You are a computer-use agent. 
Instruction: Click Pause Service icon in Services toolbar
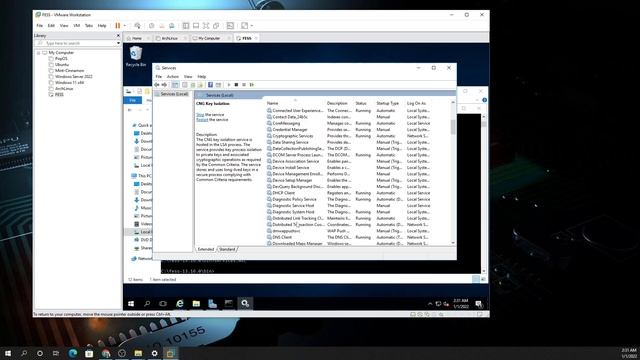coord(244,84)
